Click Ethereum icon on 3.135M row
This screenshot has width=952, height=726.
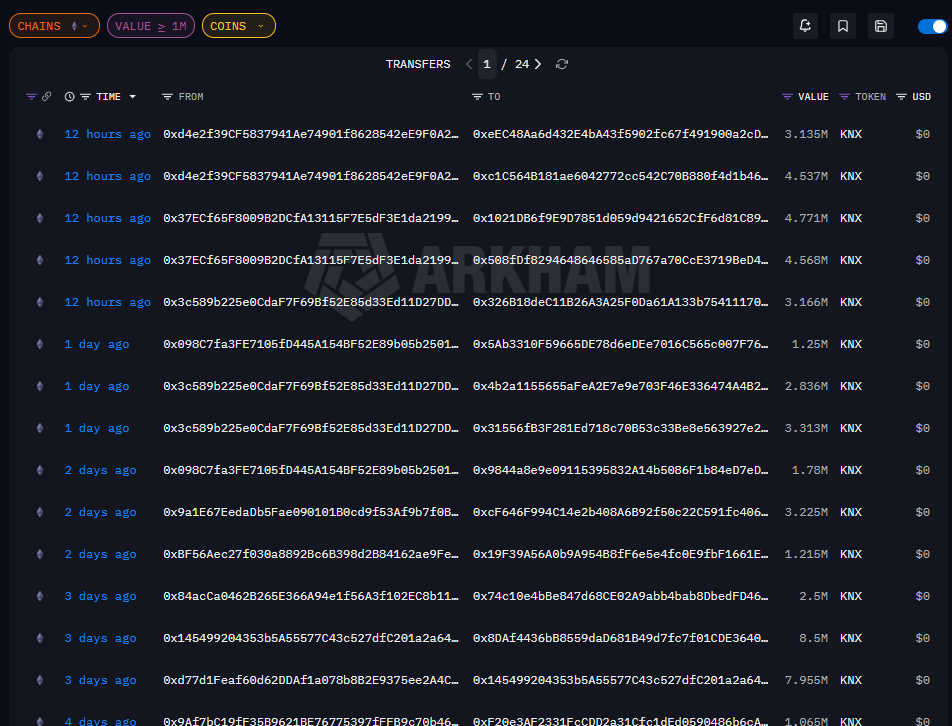pyautogui.click(x=40, y=134)
